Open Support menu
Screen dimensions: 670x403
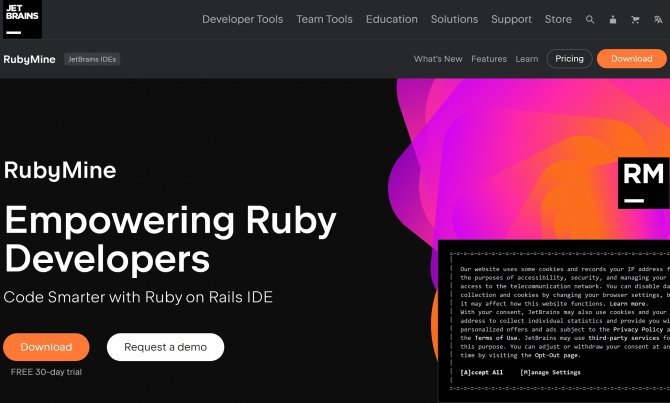[x=511, y=19]
